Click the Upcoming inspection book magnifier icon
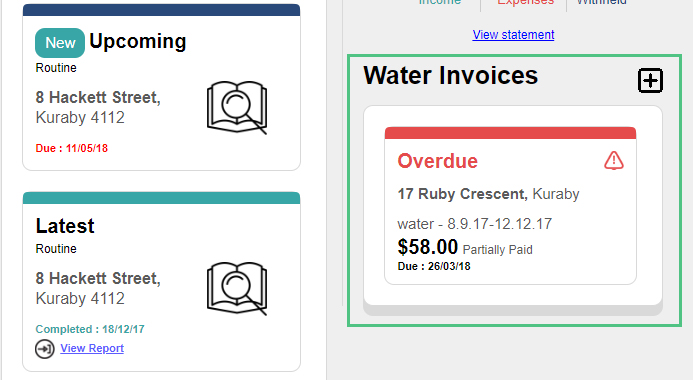Viewport: 693px width, 380px height. (x=237, y=107)
